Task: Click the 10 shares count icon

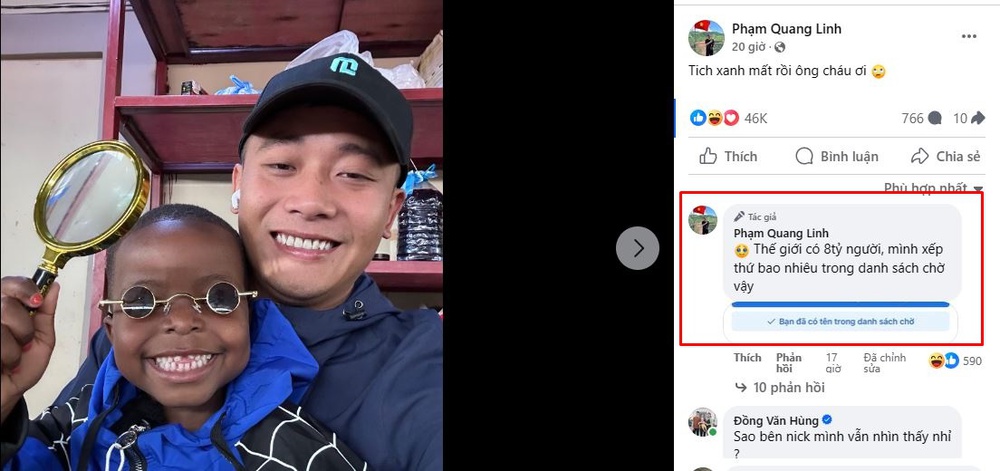Action: coord(977,118)
